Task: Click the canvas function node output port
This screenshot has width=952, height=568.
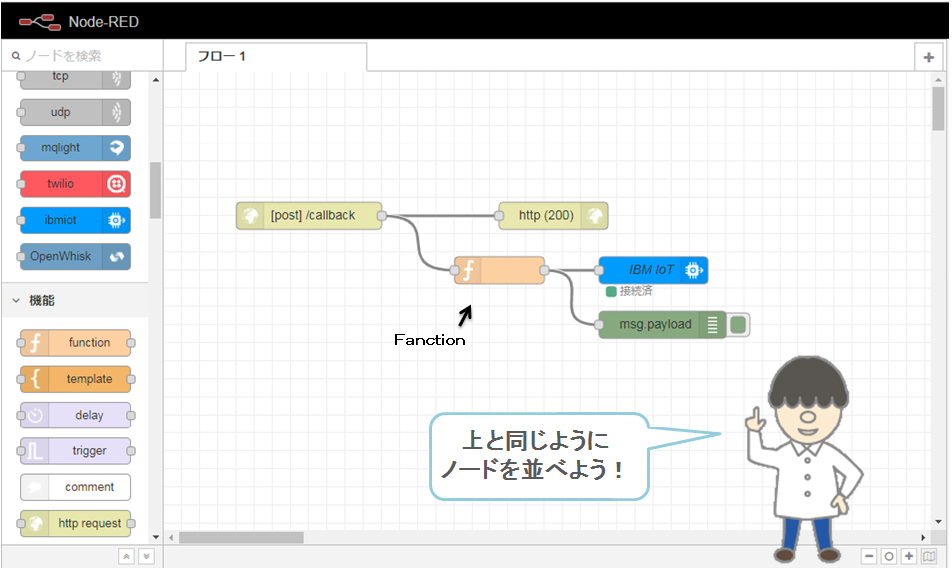Action: coord(545,270)
